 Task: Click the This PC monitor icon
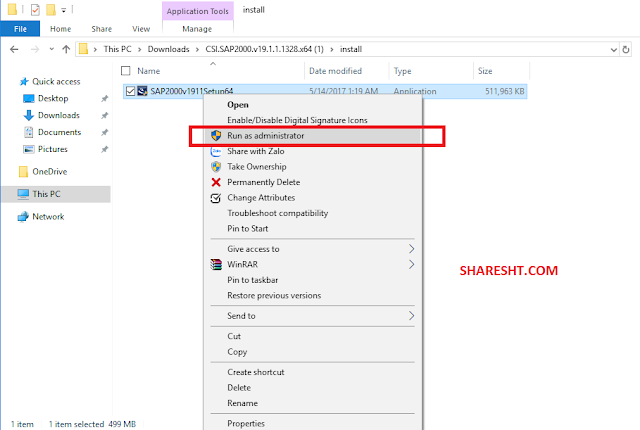point(23,194)
